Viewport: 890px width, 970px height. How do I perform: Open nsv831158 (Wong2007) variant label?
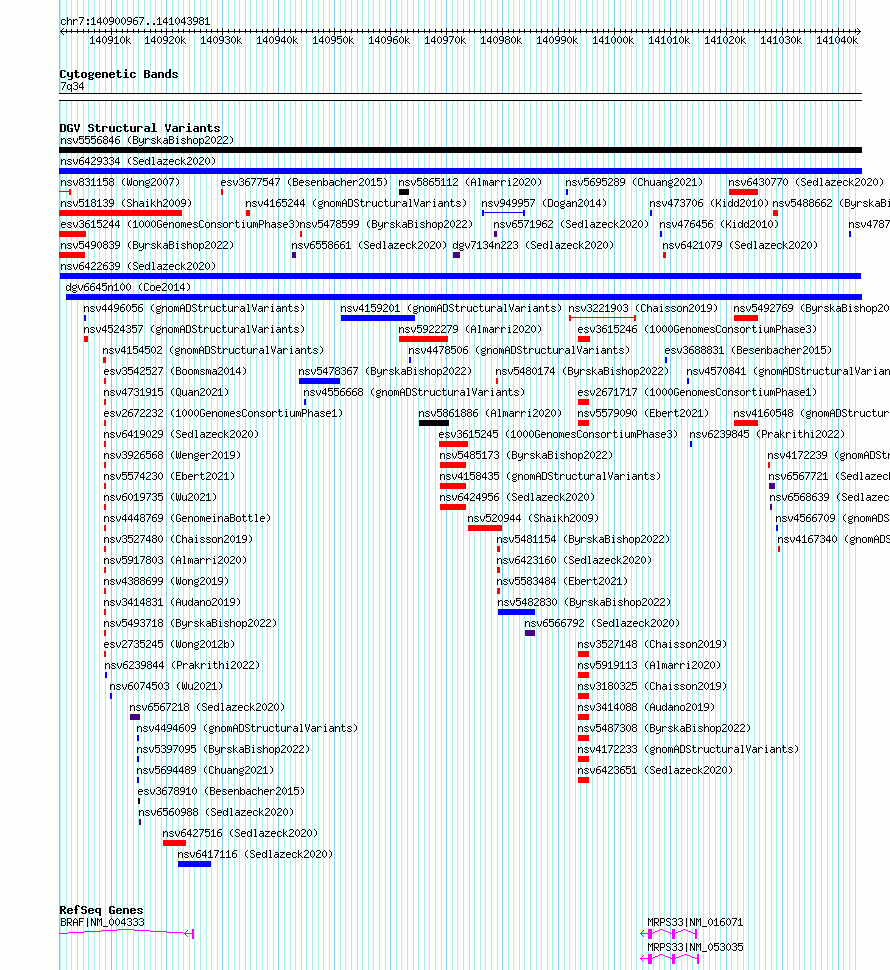click(120, 182)
